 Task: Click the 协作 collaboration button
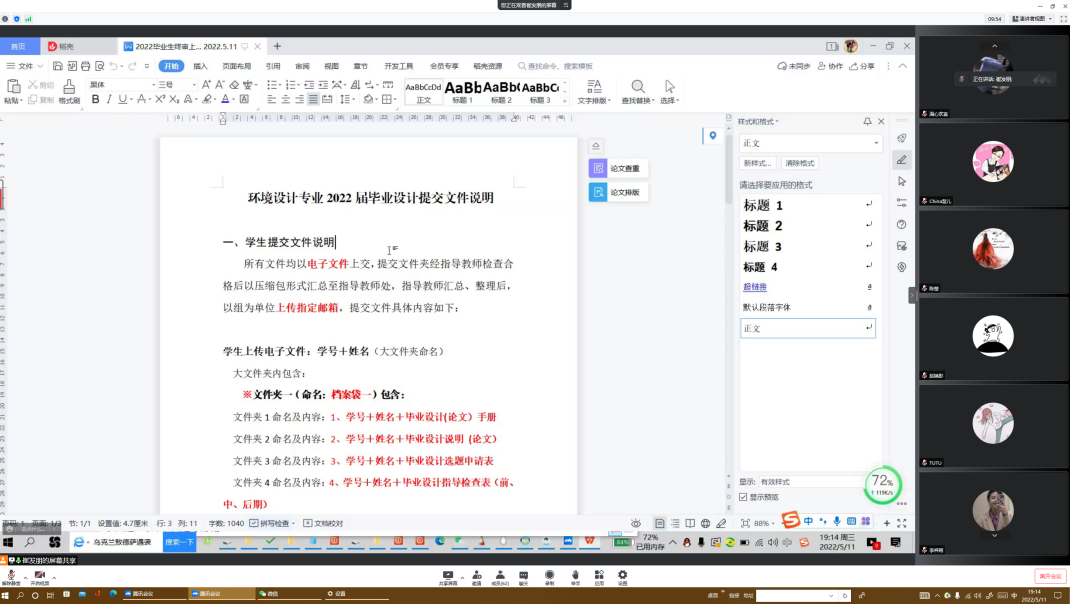[x=830, y=66]
